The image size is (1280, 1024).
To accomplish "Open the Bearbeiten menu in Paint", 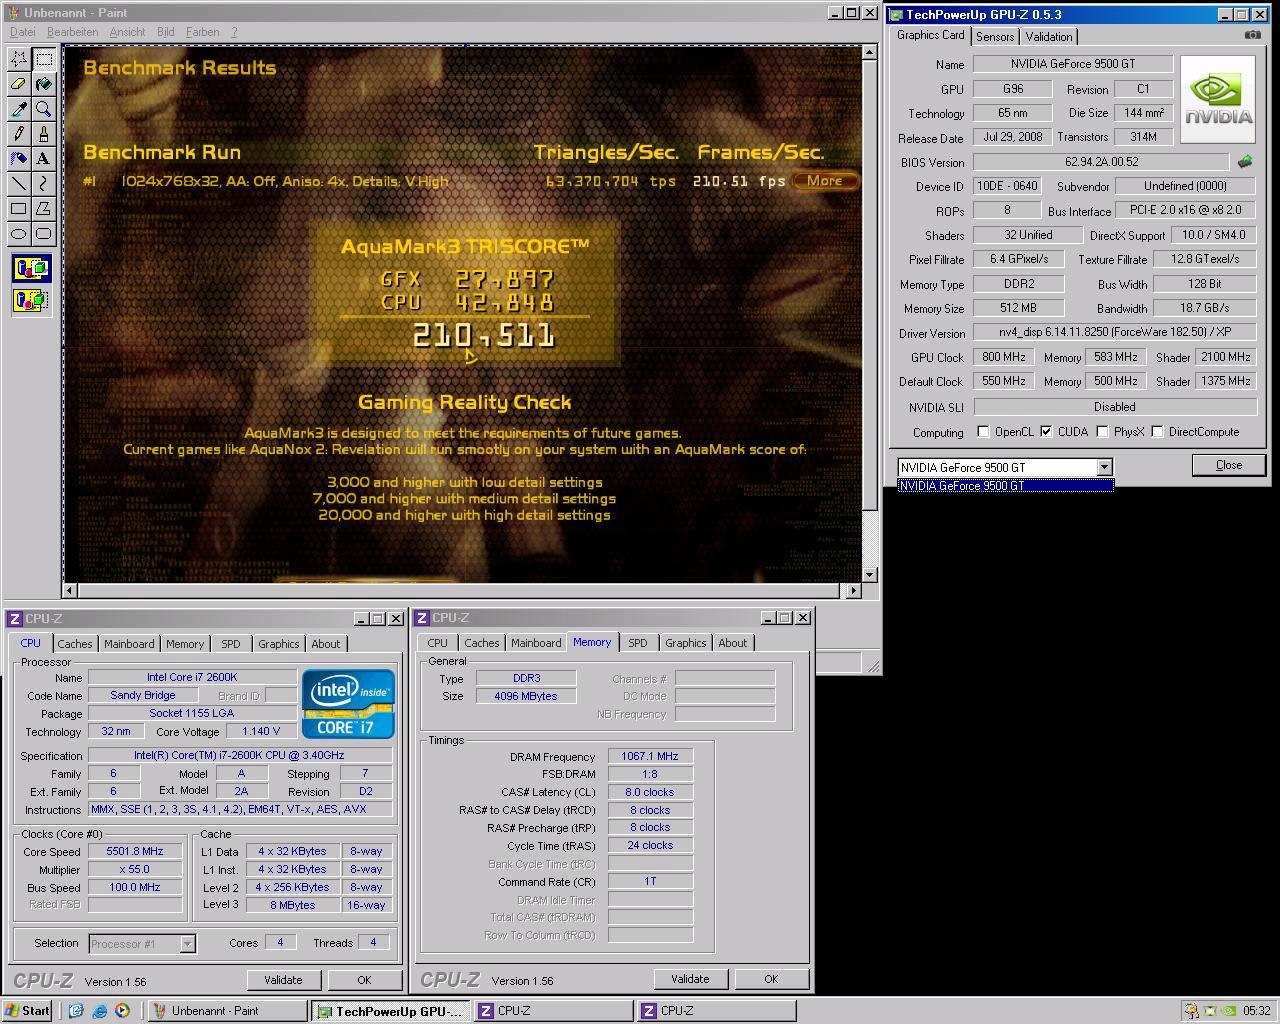I will point(72,32).
